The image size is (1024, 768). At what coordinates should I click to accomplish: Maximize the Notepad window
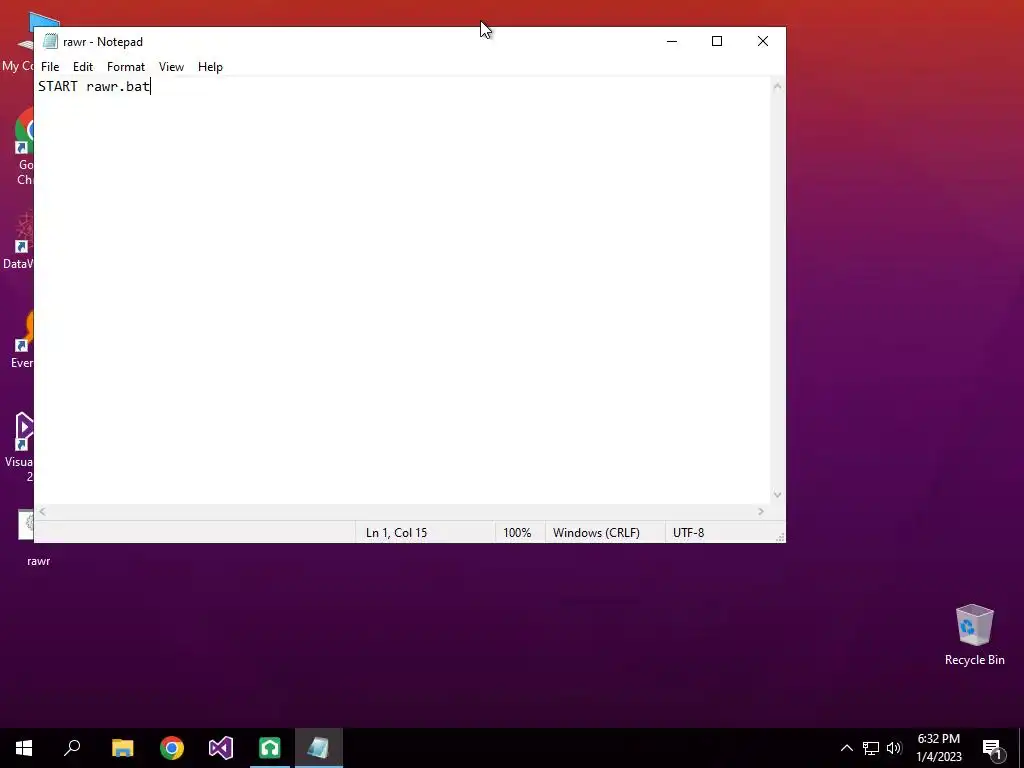[x=717, y=41]
